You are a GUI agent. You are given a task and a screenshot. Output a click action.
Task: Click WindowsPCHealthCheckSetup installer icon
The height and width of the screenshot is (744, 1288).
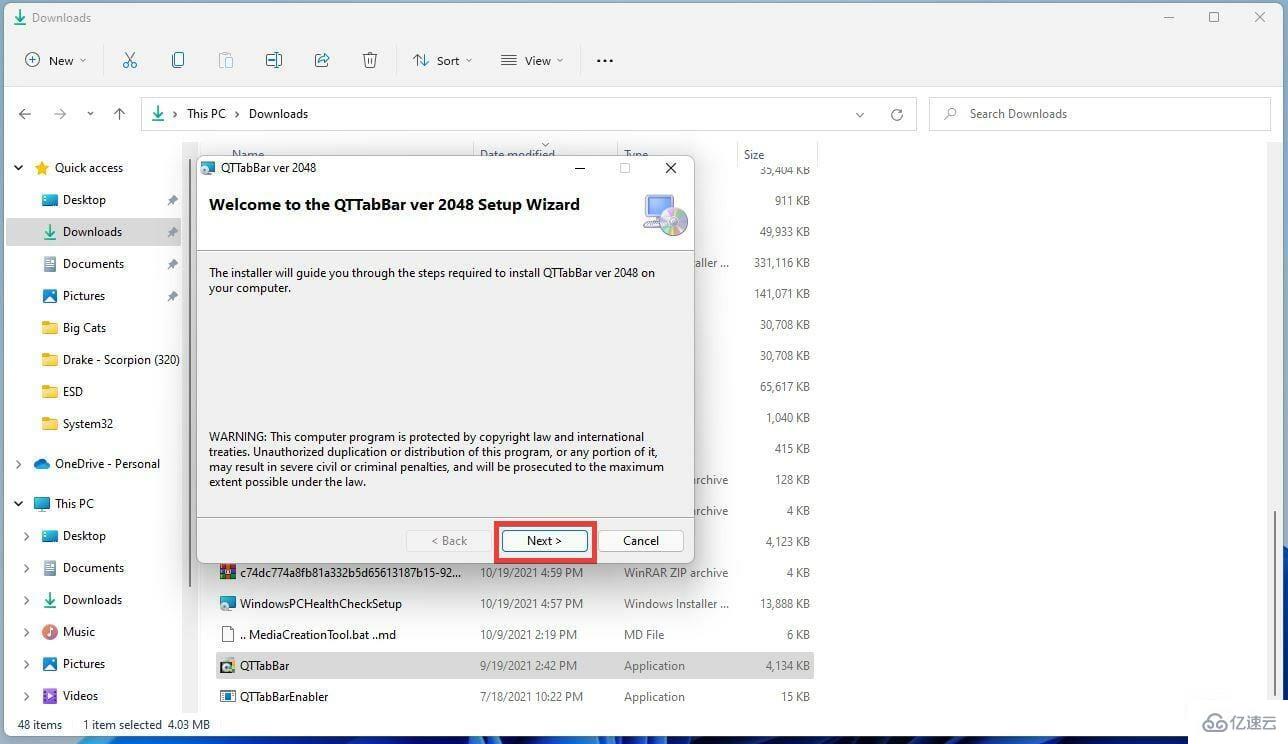(228, 604)
